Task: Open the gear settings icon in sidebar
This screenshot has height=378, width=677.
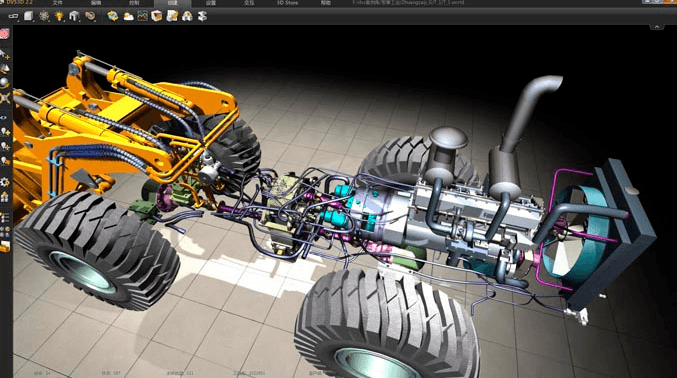Action: (5, 182)
